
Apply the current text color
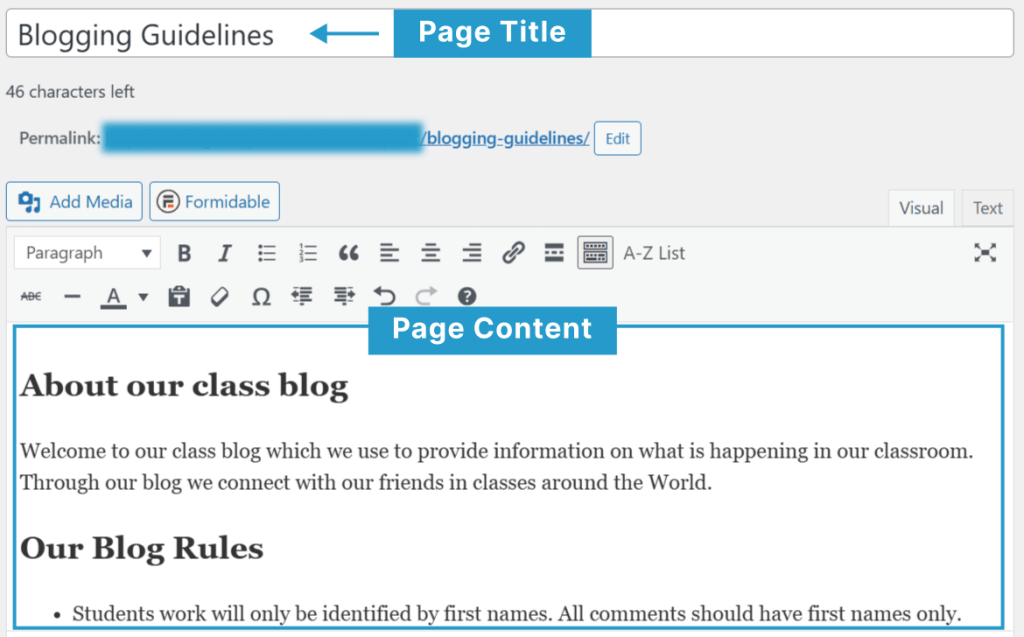pyautogui.click(x=113, y=297)
